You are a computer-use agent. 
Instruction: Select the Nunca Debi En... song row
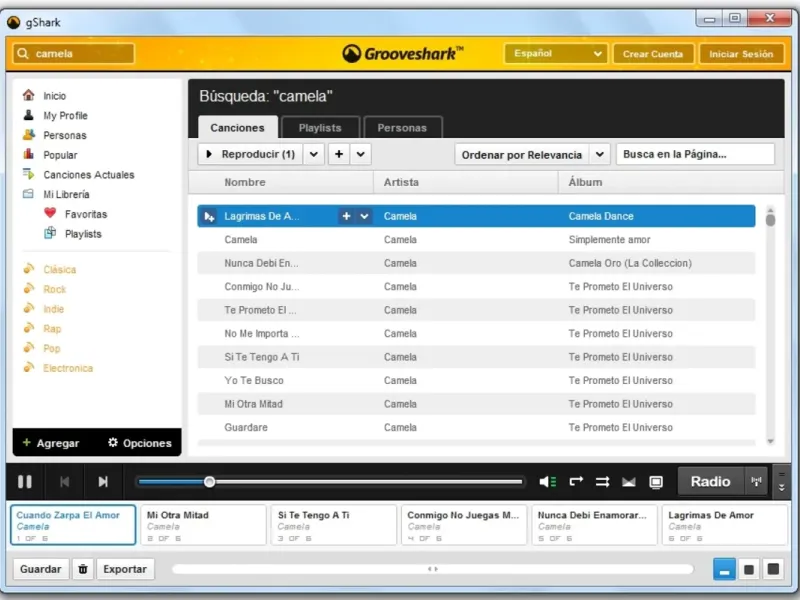(x=476, y=263)
